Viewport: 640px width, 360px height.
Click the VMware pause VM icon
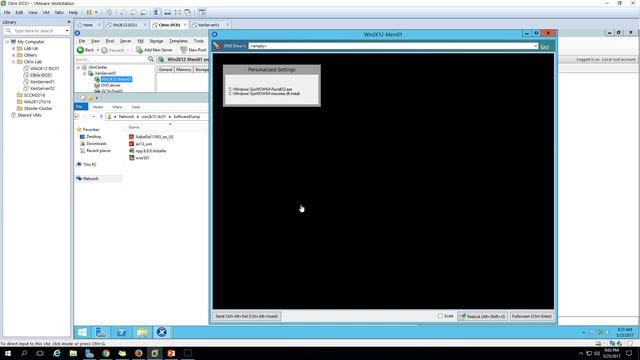(x=89, y=12)
